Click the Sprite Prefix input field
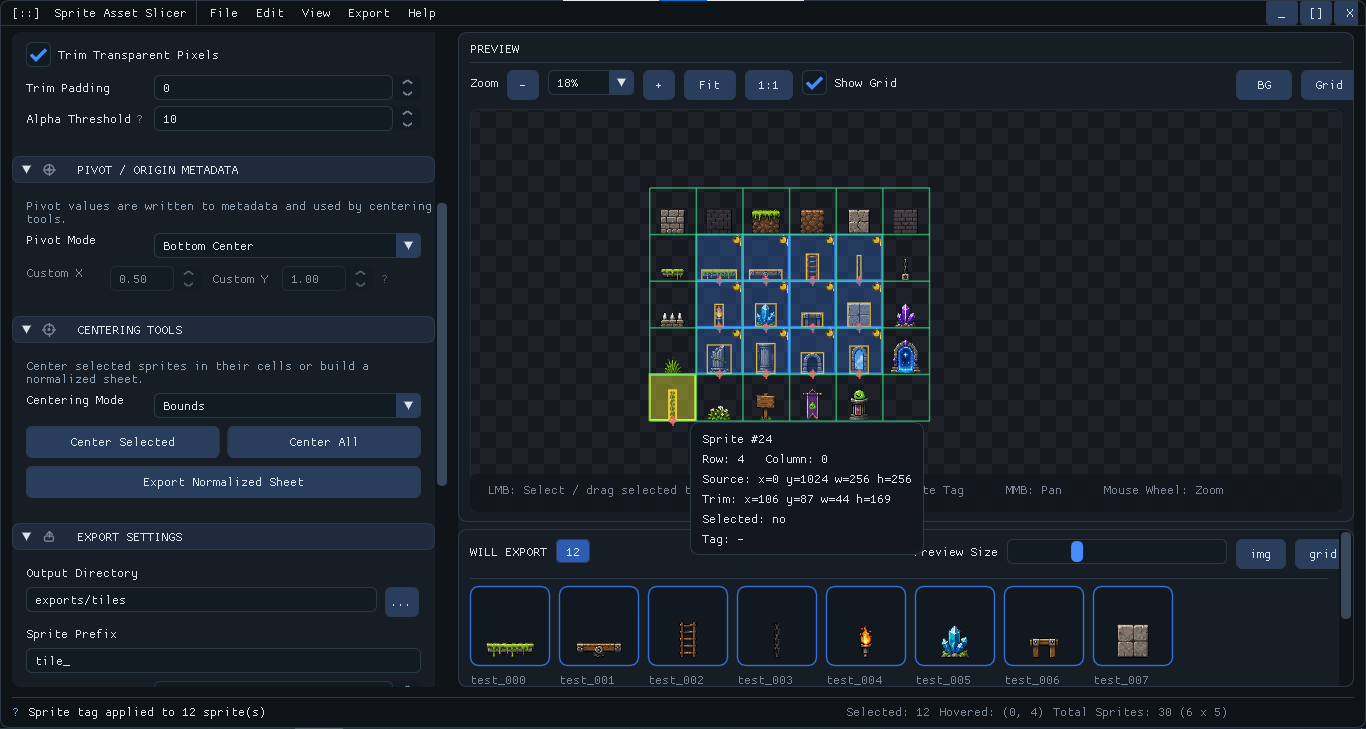This screenshot has height=729, width=1366. click(x=223, y=661)
